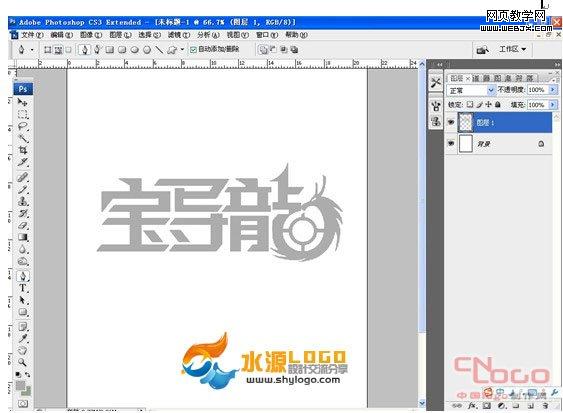Image resolution: width=563 pixels, height=413 pixels.
Task: Choose Fill Pixels mode in options bar
Action: tap(69, 50)
